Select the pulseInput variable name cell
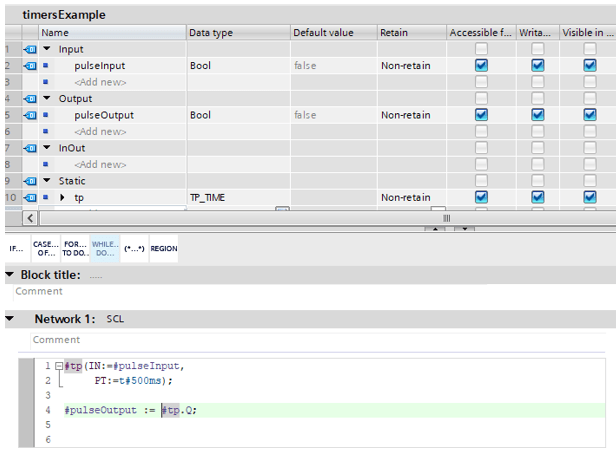616x452 pixels. click(100, 66)
